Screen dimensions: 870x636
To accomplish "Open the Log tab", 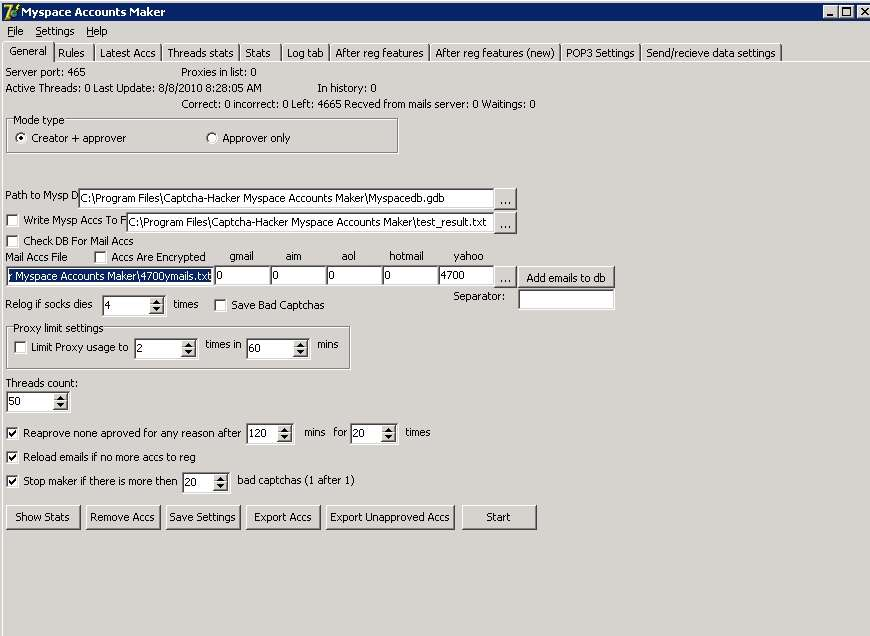I will coord(305,53).
